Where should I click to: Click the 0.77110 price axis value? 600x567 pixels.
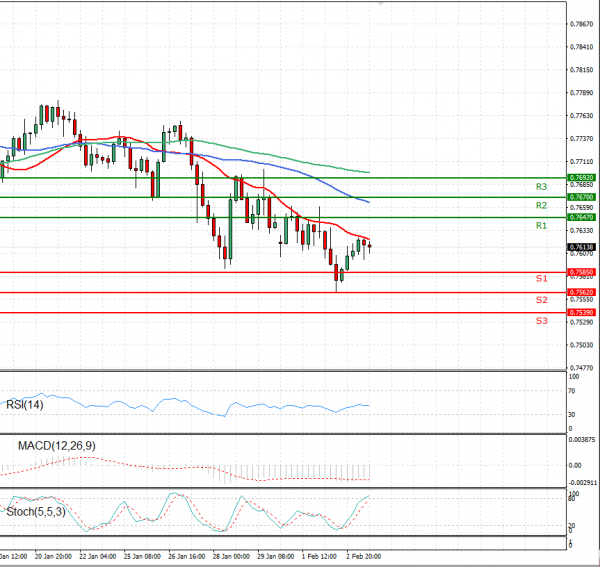pos(581,162)
